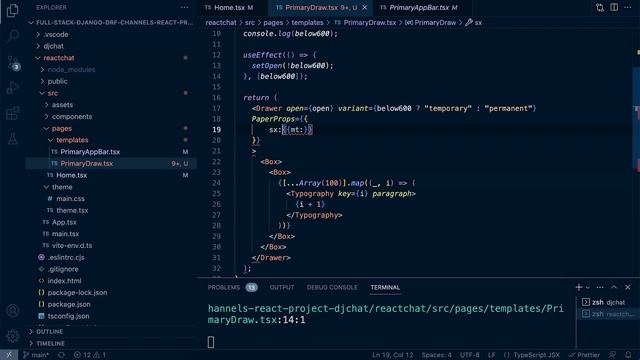Click the LF end of line setting

pyautogui.click(x=491, y=355)
